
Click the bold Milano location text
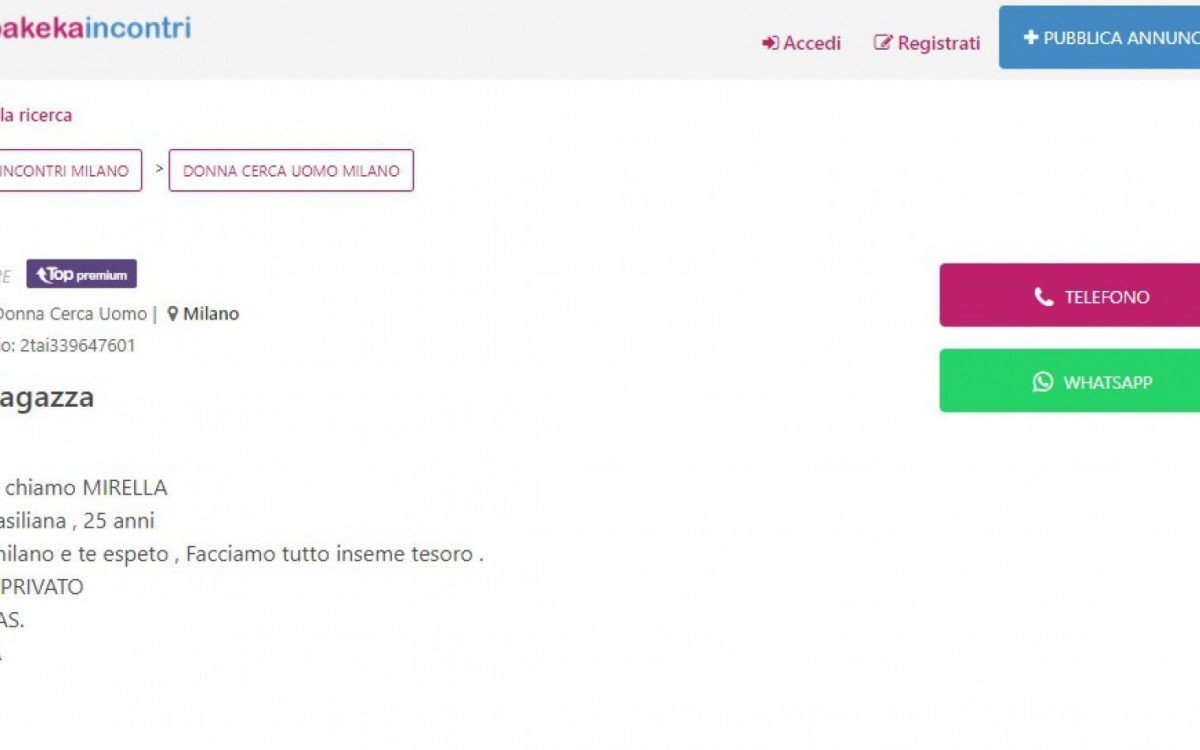[x=211, y=314]
